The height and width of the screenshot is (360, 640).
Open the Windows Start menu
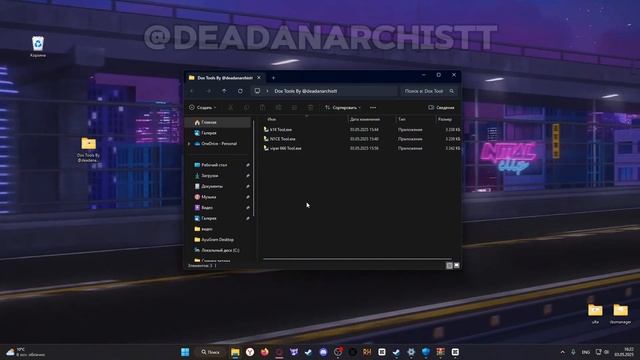pyautogui.click(x=185, y=352)
